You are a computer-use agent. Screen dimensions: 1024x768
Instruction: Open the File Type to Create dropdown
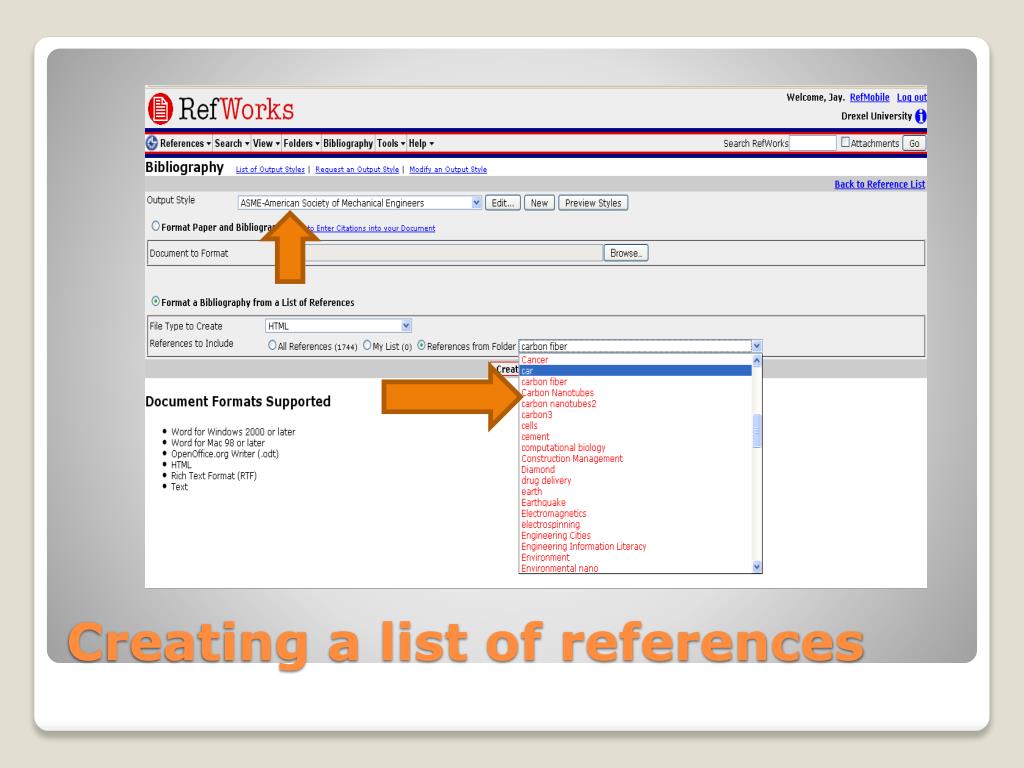338,326
